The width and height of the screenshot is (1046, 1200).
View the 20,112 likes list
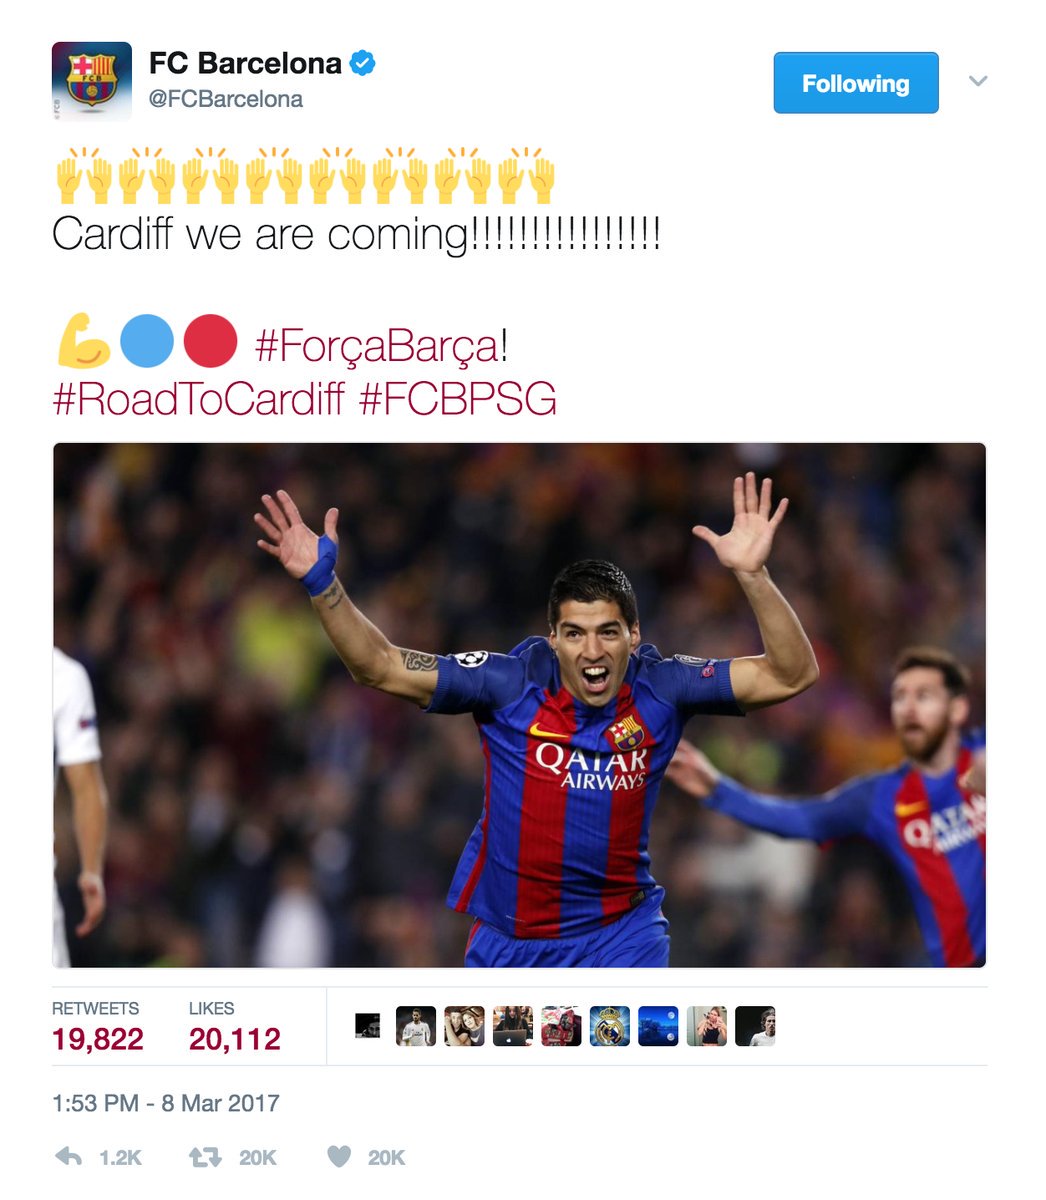click(235, 1028)
